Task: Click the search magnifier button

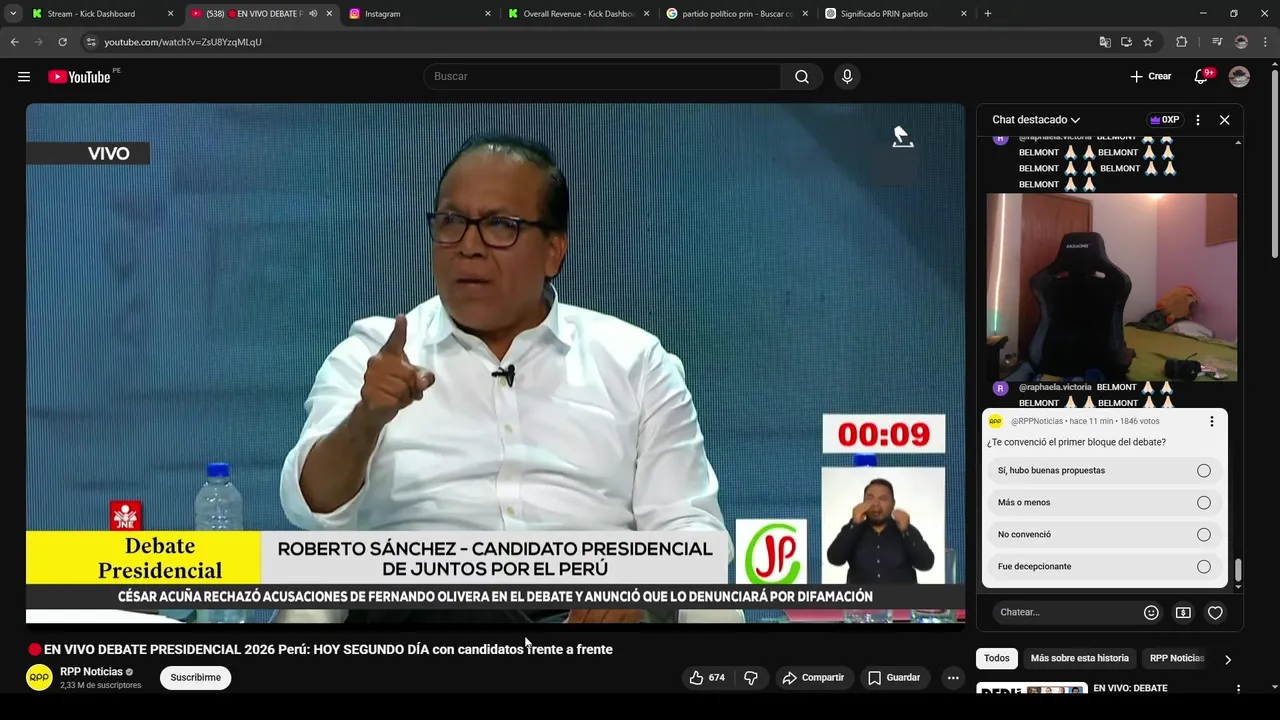Action: [x=802, y=77]
